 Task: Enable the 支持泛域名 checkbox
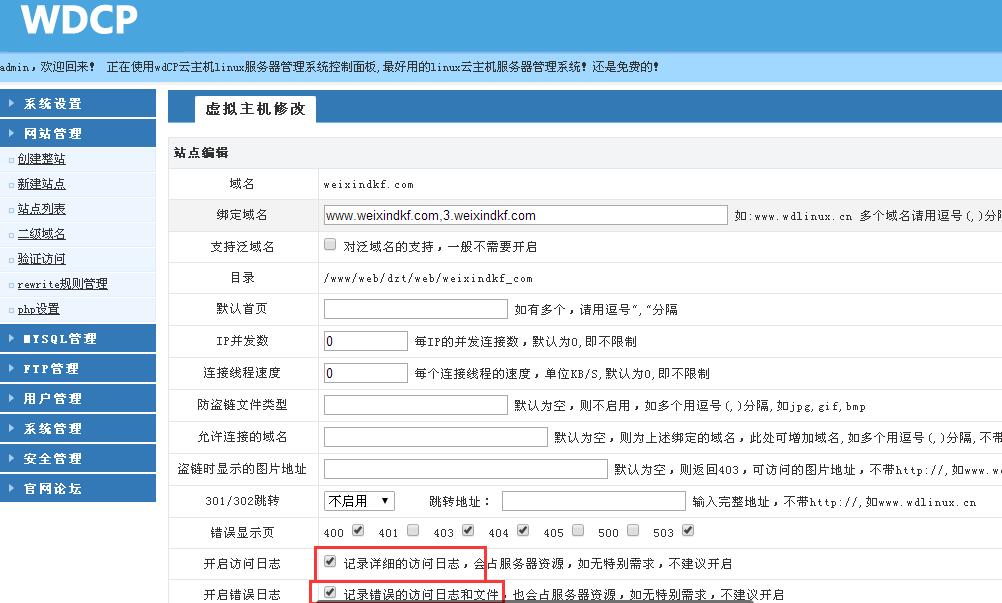point(330,245)
